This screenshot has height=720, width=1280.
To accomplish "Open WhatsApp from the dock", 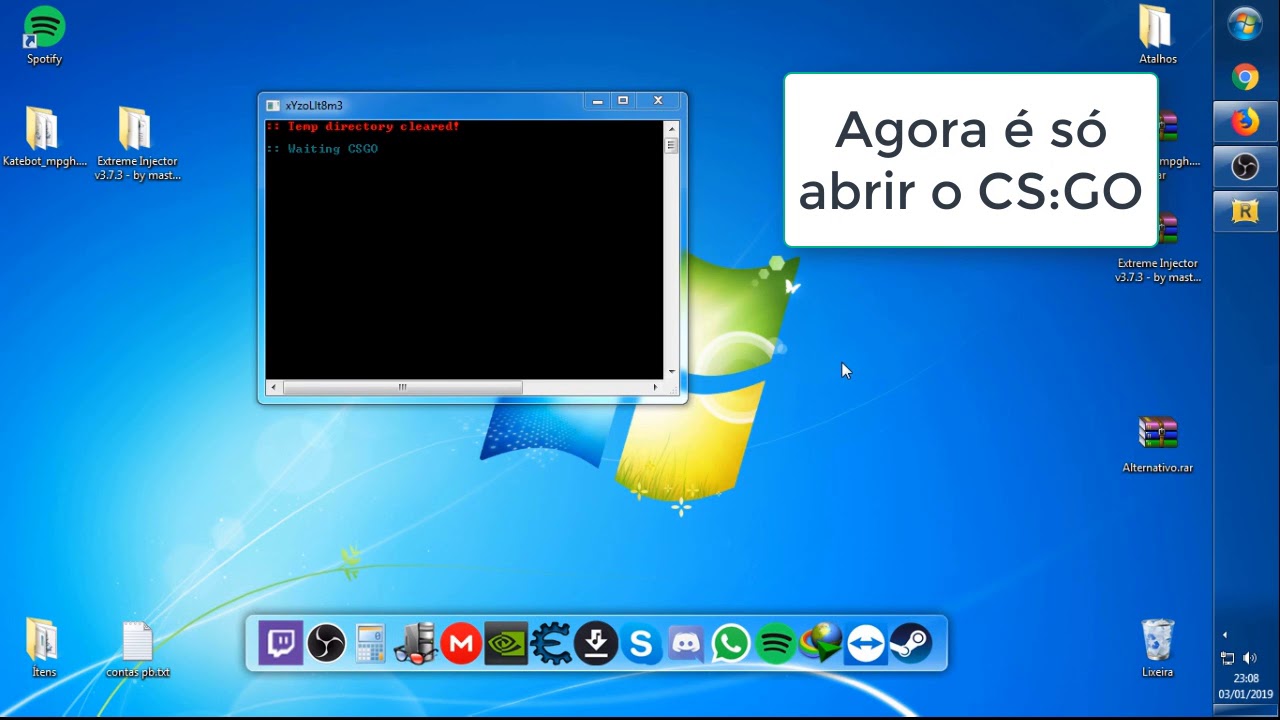I will coord(731,643).
